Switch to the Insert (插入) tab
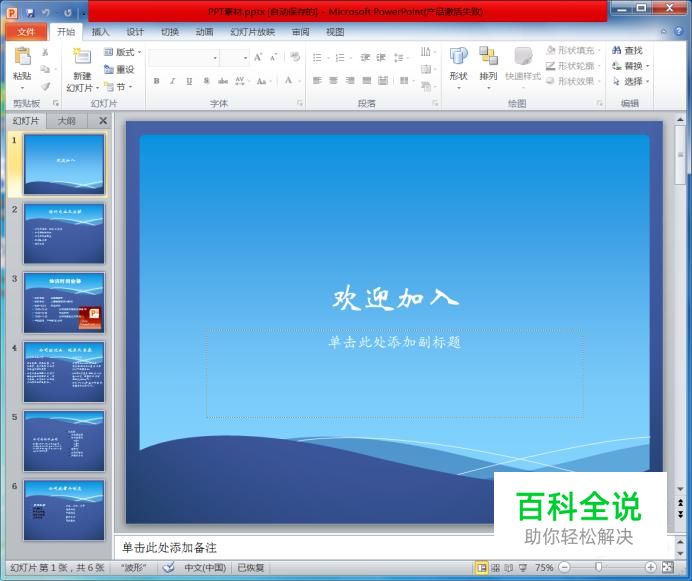This screenshot has height=581, width=692. (x=100, y=32)
